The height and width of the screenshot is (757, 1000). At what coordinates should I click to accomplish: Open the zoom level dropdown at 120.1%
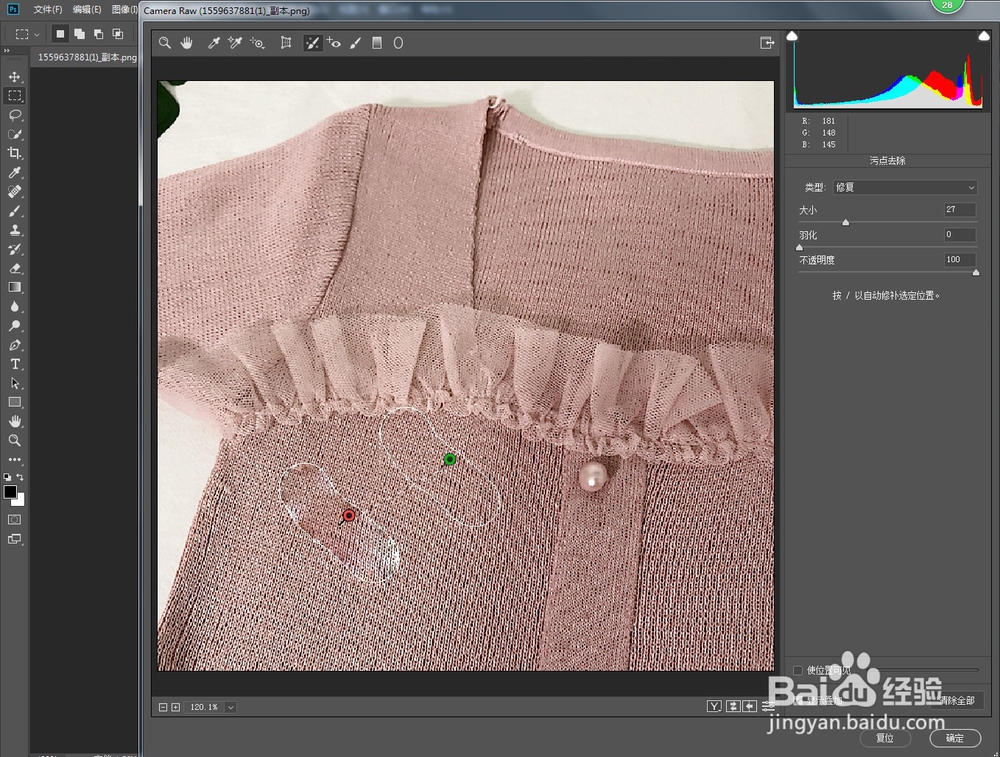pyautogui.click(x=231, y=707)
